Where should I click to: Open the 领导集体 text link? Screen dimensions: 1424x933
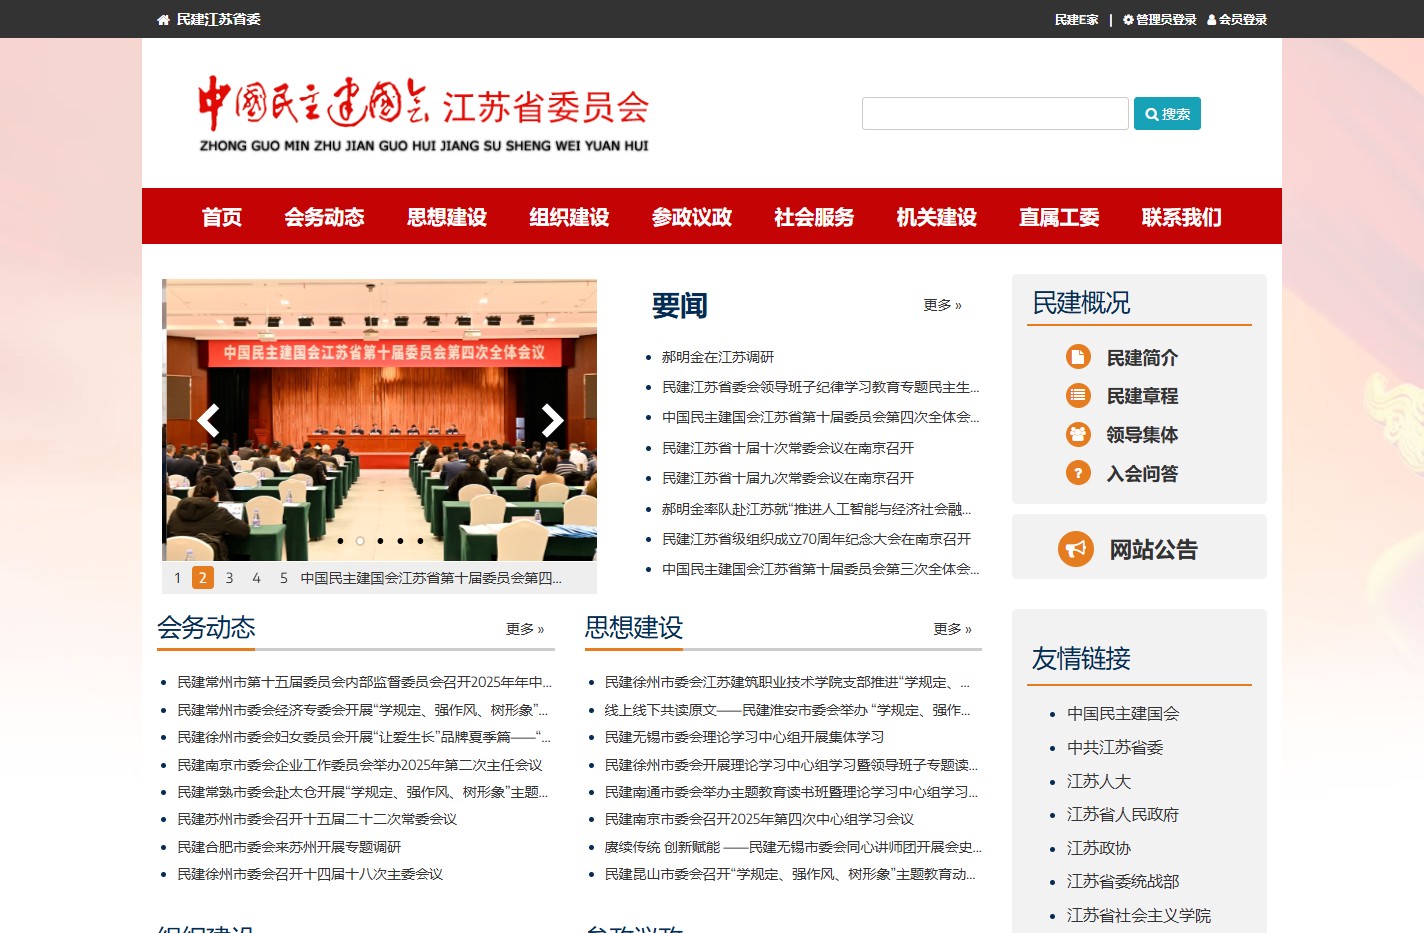pos(1142,435)
